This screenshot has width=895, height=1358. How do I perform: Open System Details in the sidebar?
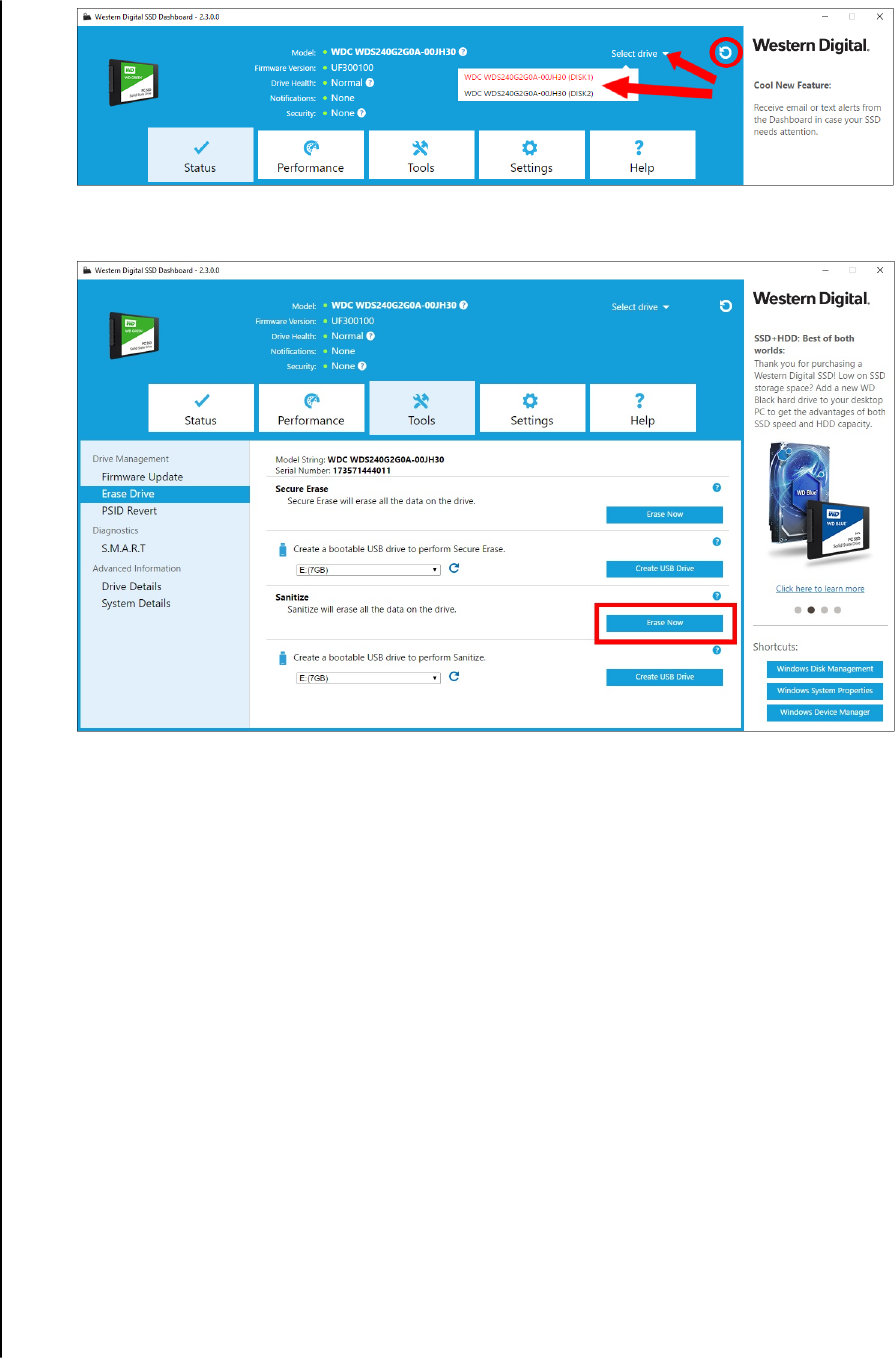[136, 603]
